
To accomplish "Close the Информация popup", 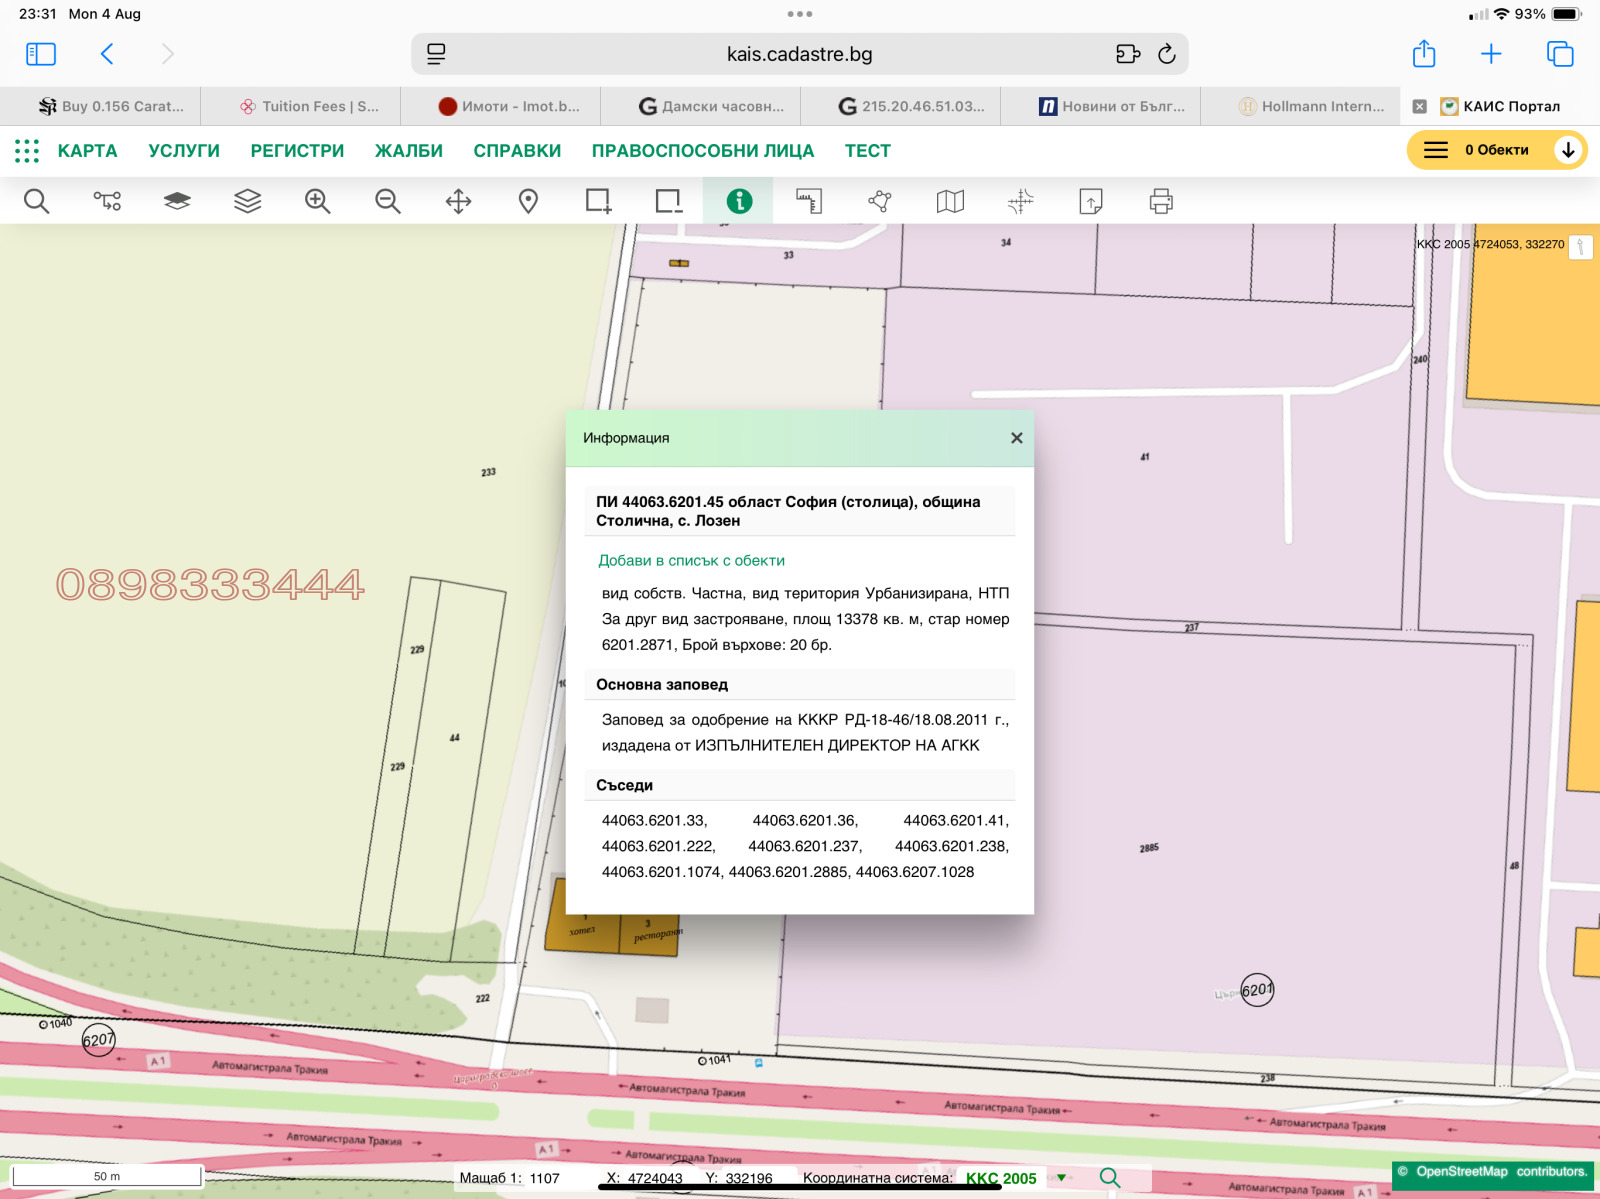I will pos(1016,438).
